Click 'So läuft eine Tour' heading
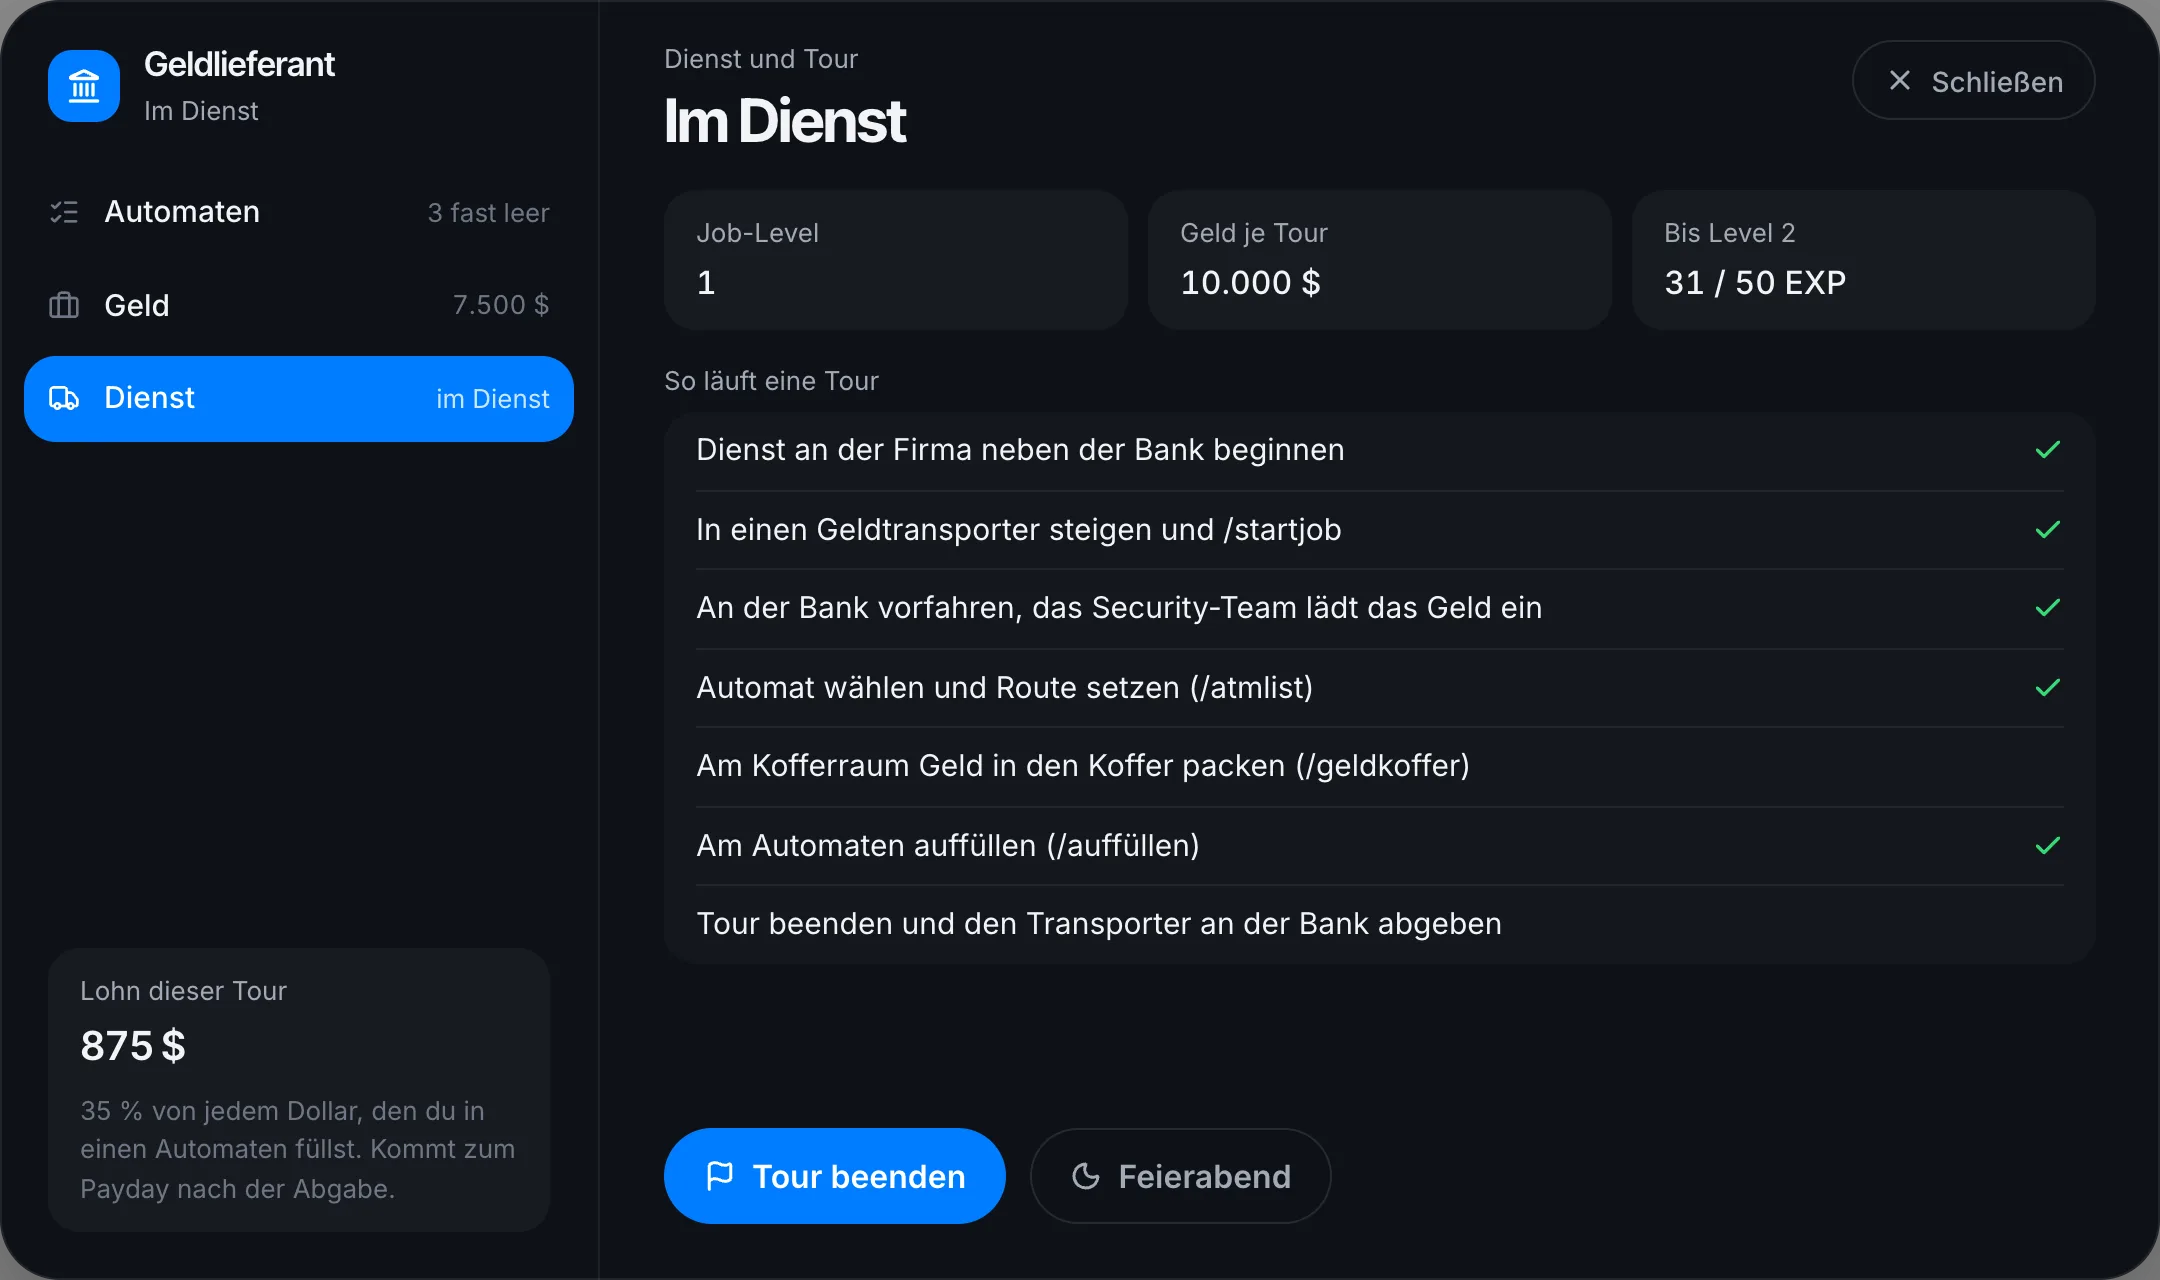Image resolution: width=2160 pixels, height=1280 pixels. click(x=771, y=381)
